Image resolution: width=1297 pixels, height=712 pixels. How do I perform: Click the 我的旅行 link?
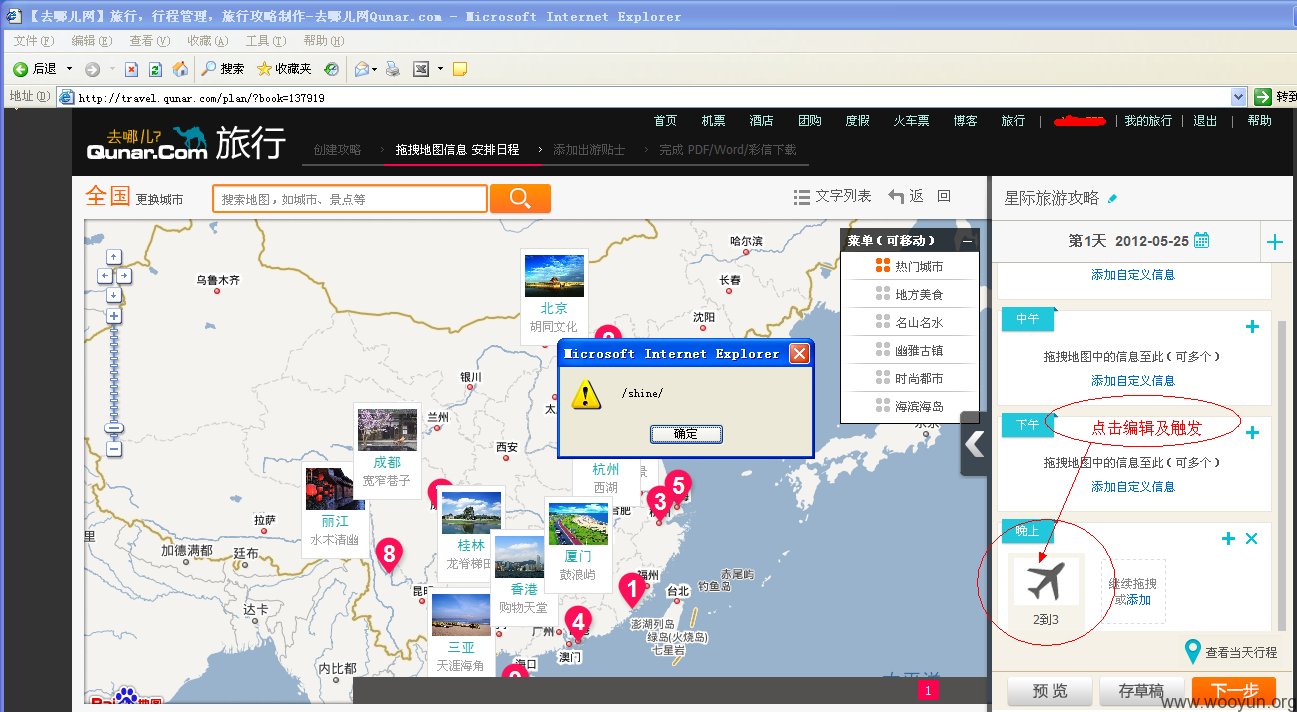click(x=1148, y=120)
